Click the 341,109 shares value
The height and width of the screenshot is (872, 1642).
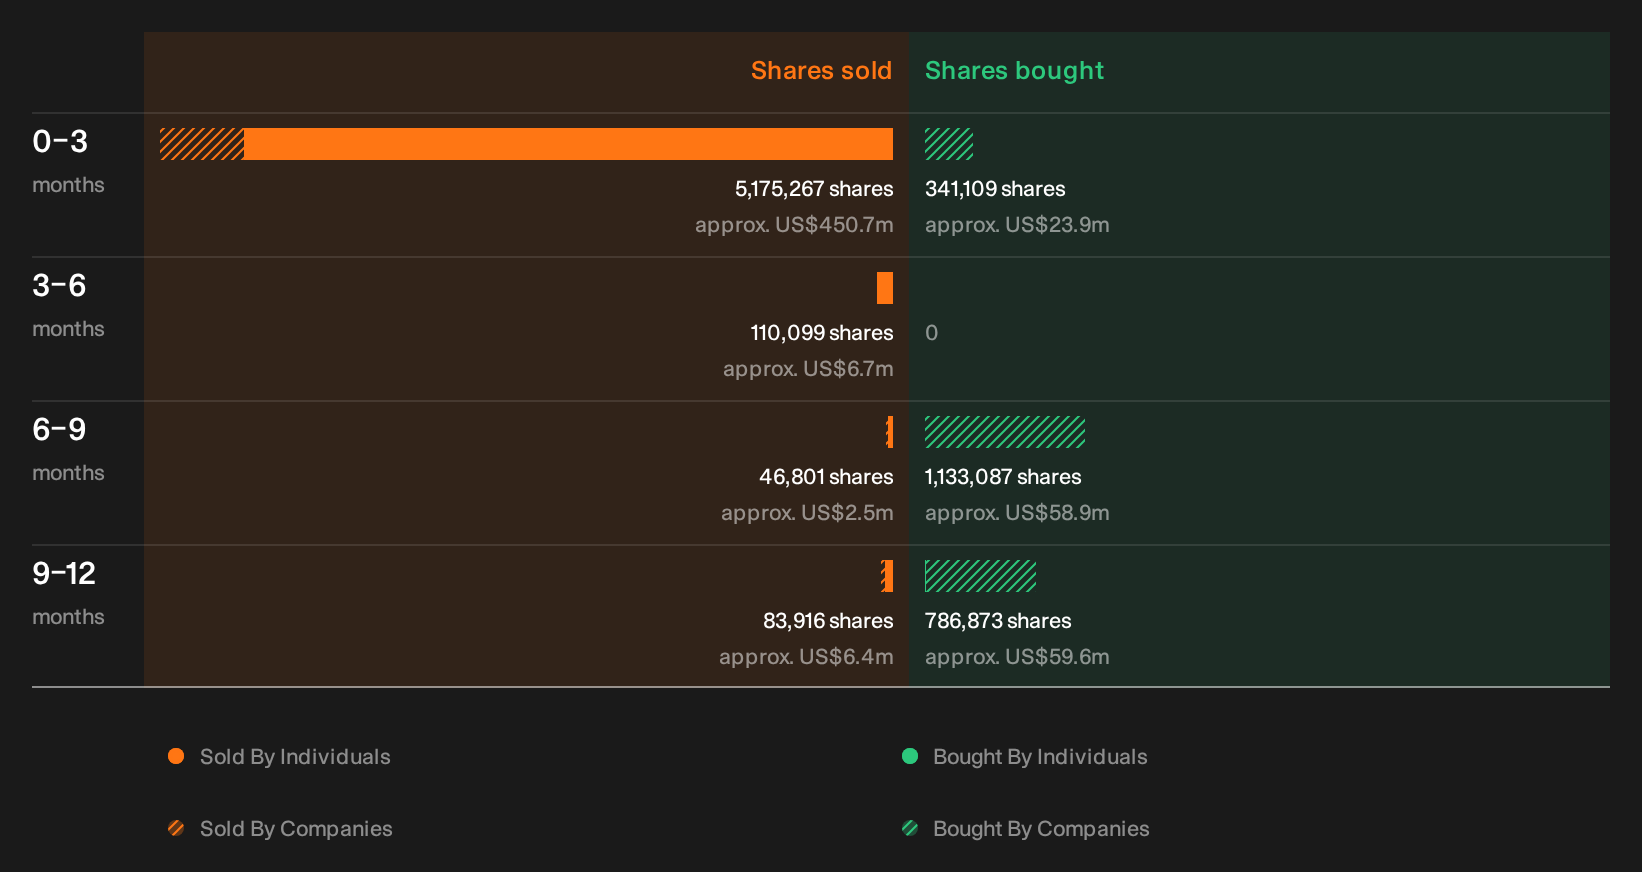[995, 189]
